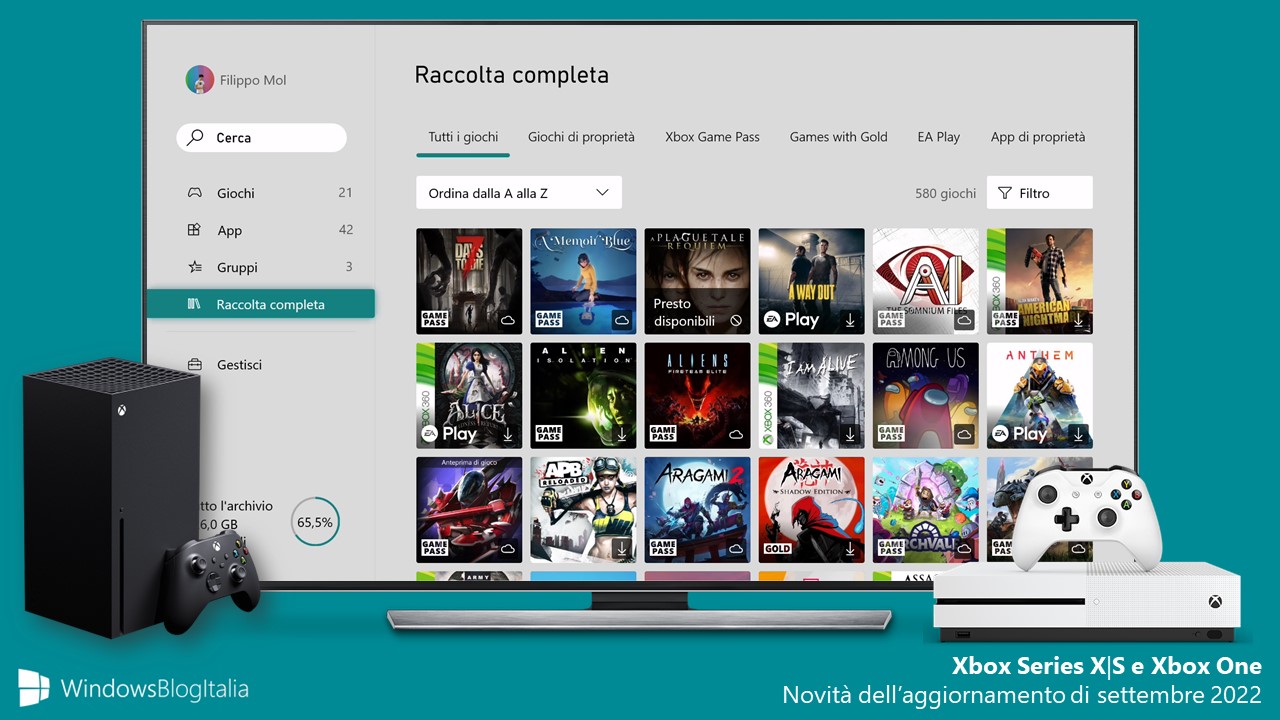Viewport: 1280px width, 720px height.
Task: Click the Raccolta completa page heading
Action: pos(511,75)
